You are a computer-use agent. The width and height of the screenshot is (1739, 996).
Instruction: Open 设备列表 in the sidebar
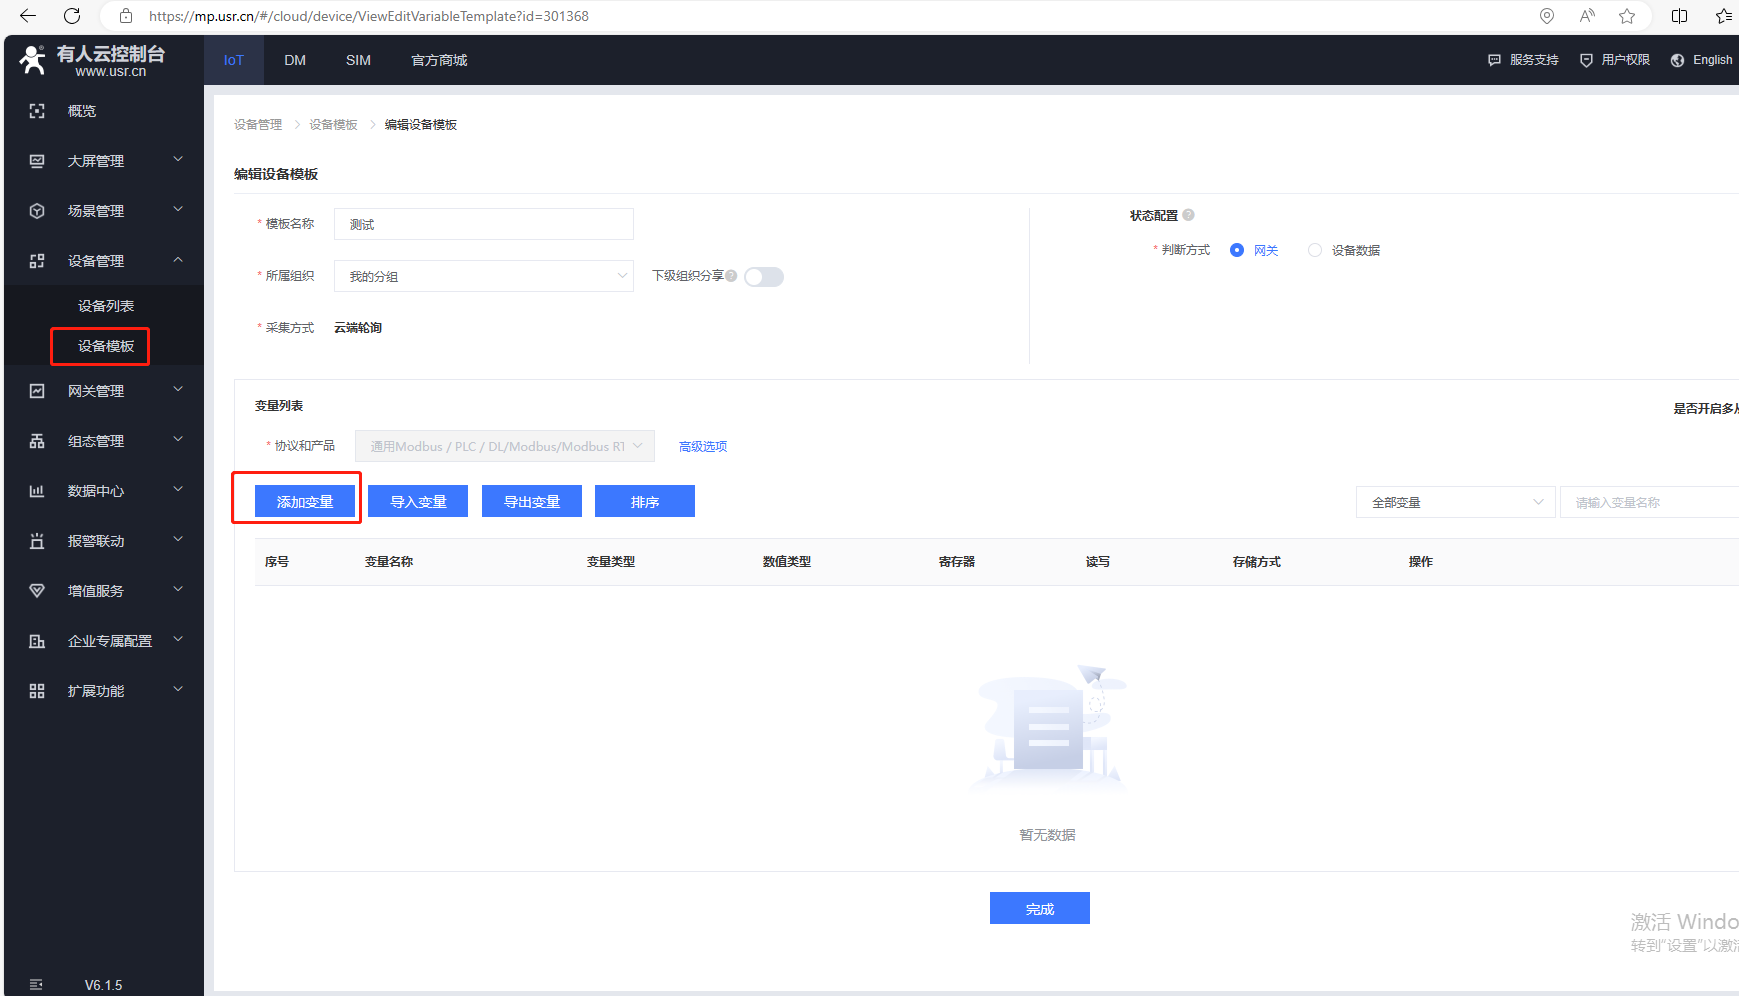tap(106, 306)
